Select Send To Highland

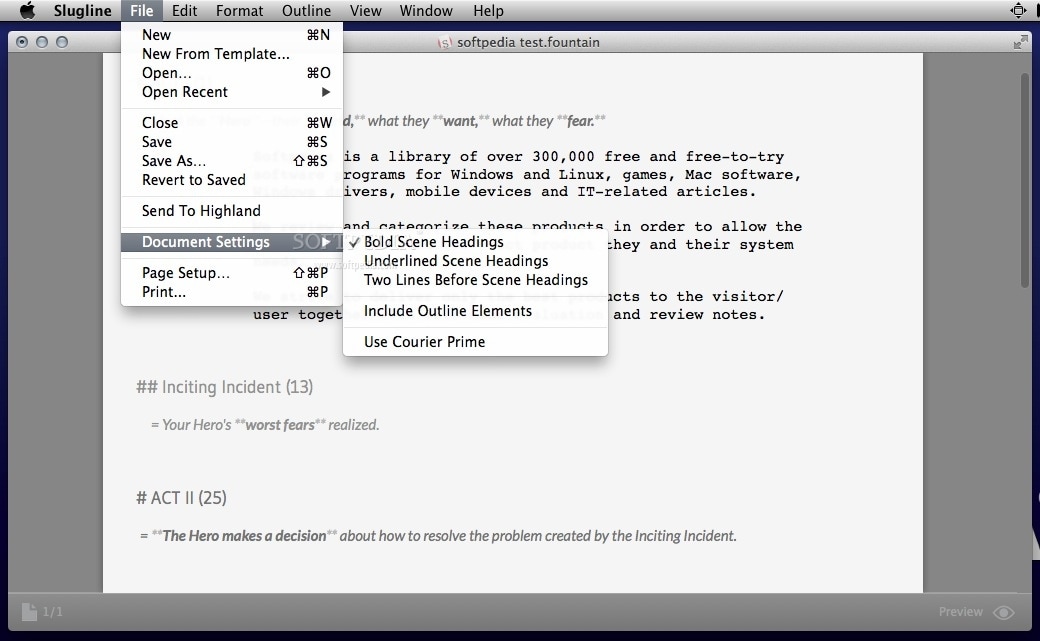coord(231,211)
